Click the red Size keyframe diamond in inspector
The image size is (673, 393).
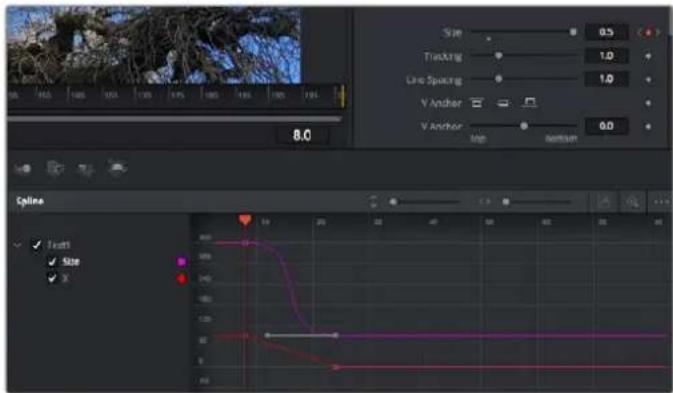pyautogui.click(x=648, y=32)
